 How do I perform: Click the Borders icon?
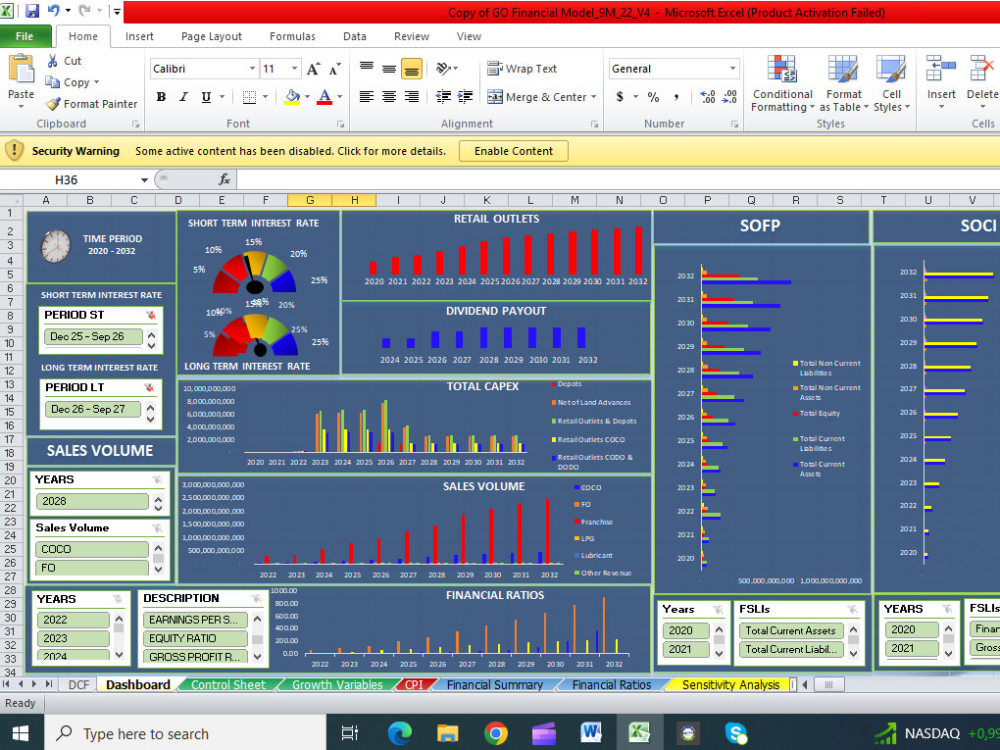coord(249,97)
